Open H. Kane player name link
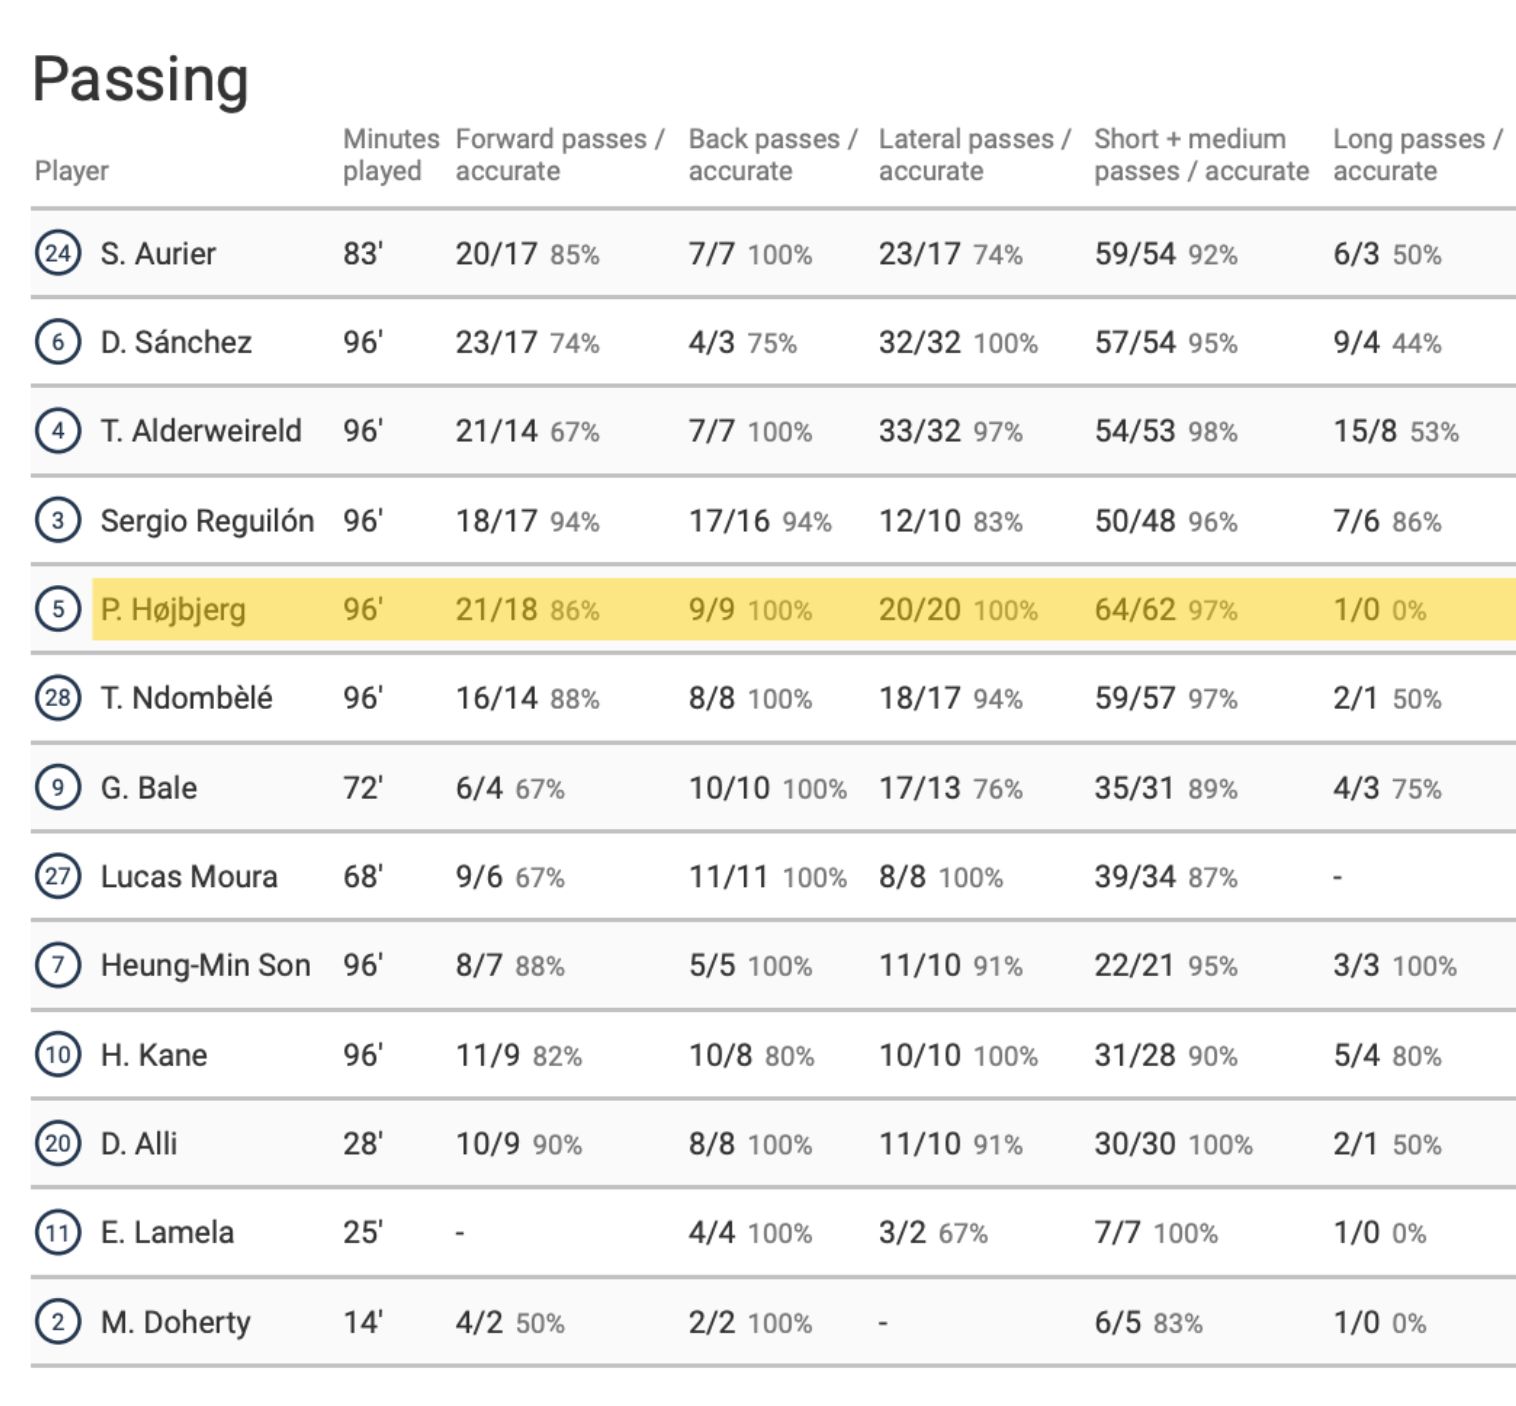The image size is (1516, 1406). click(153, 1055)
